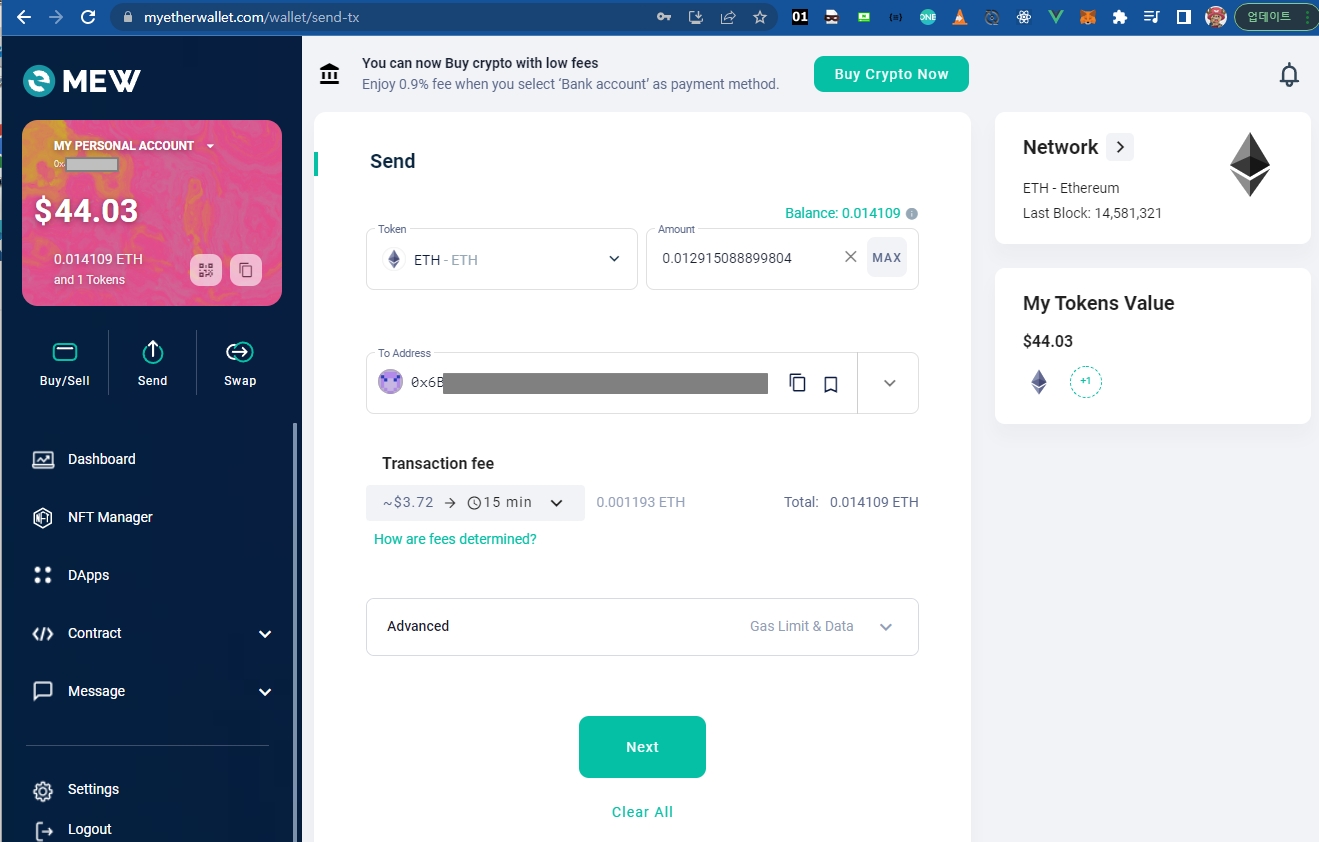Open the ONE extension icon
Screen dimensions: 1319x842
(x=928, y=17)
